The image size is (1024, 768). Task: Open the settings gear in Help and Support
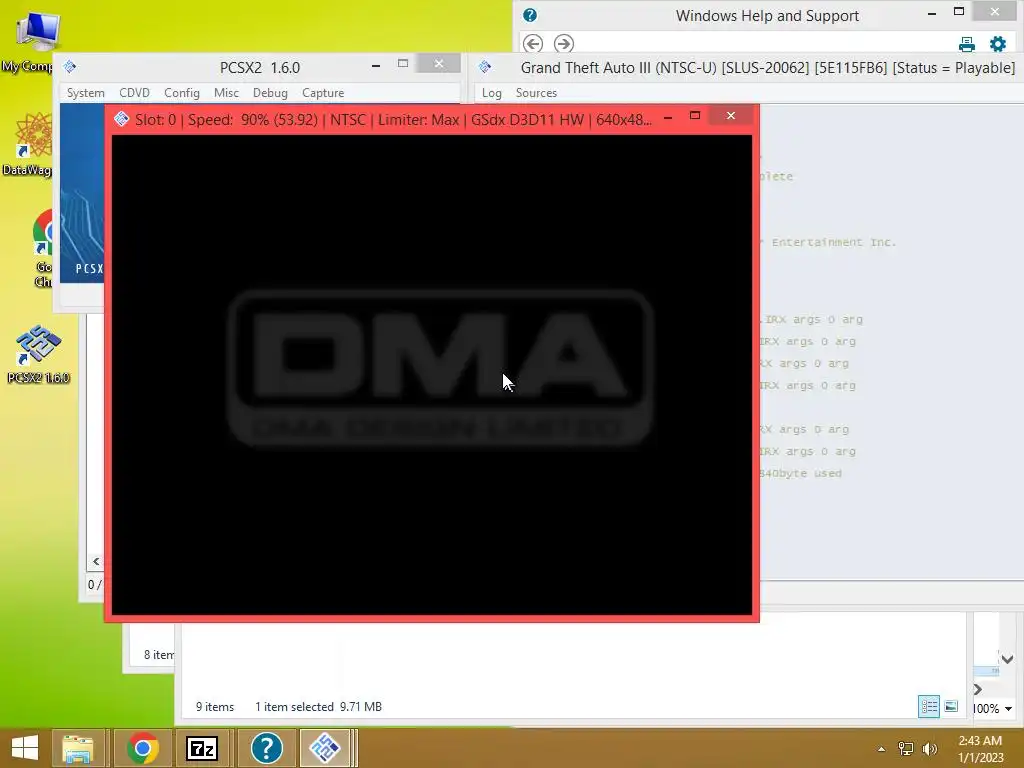click(998, 44)
